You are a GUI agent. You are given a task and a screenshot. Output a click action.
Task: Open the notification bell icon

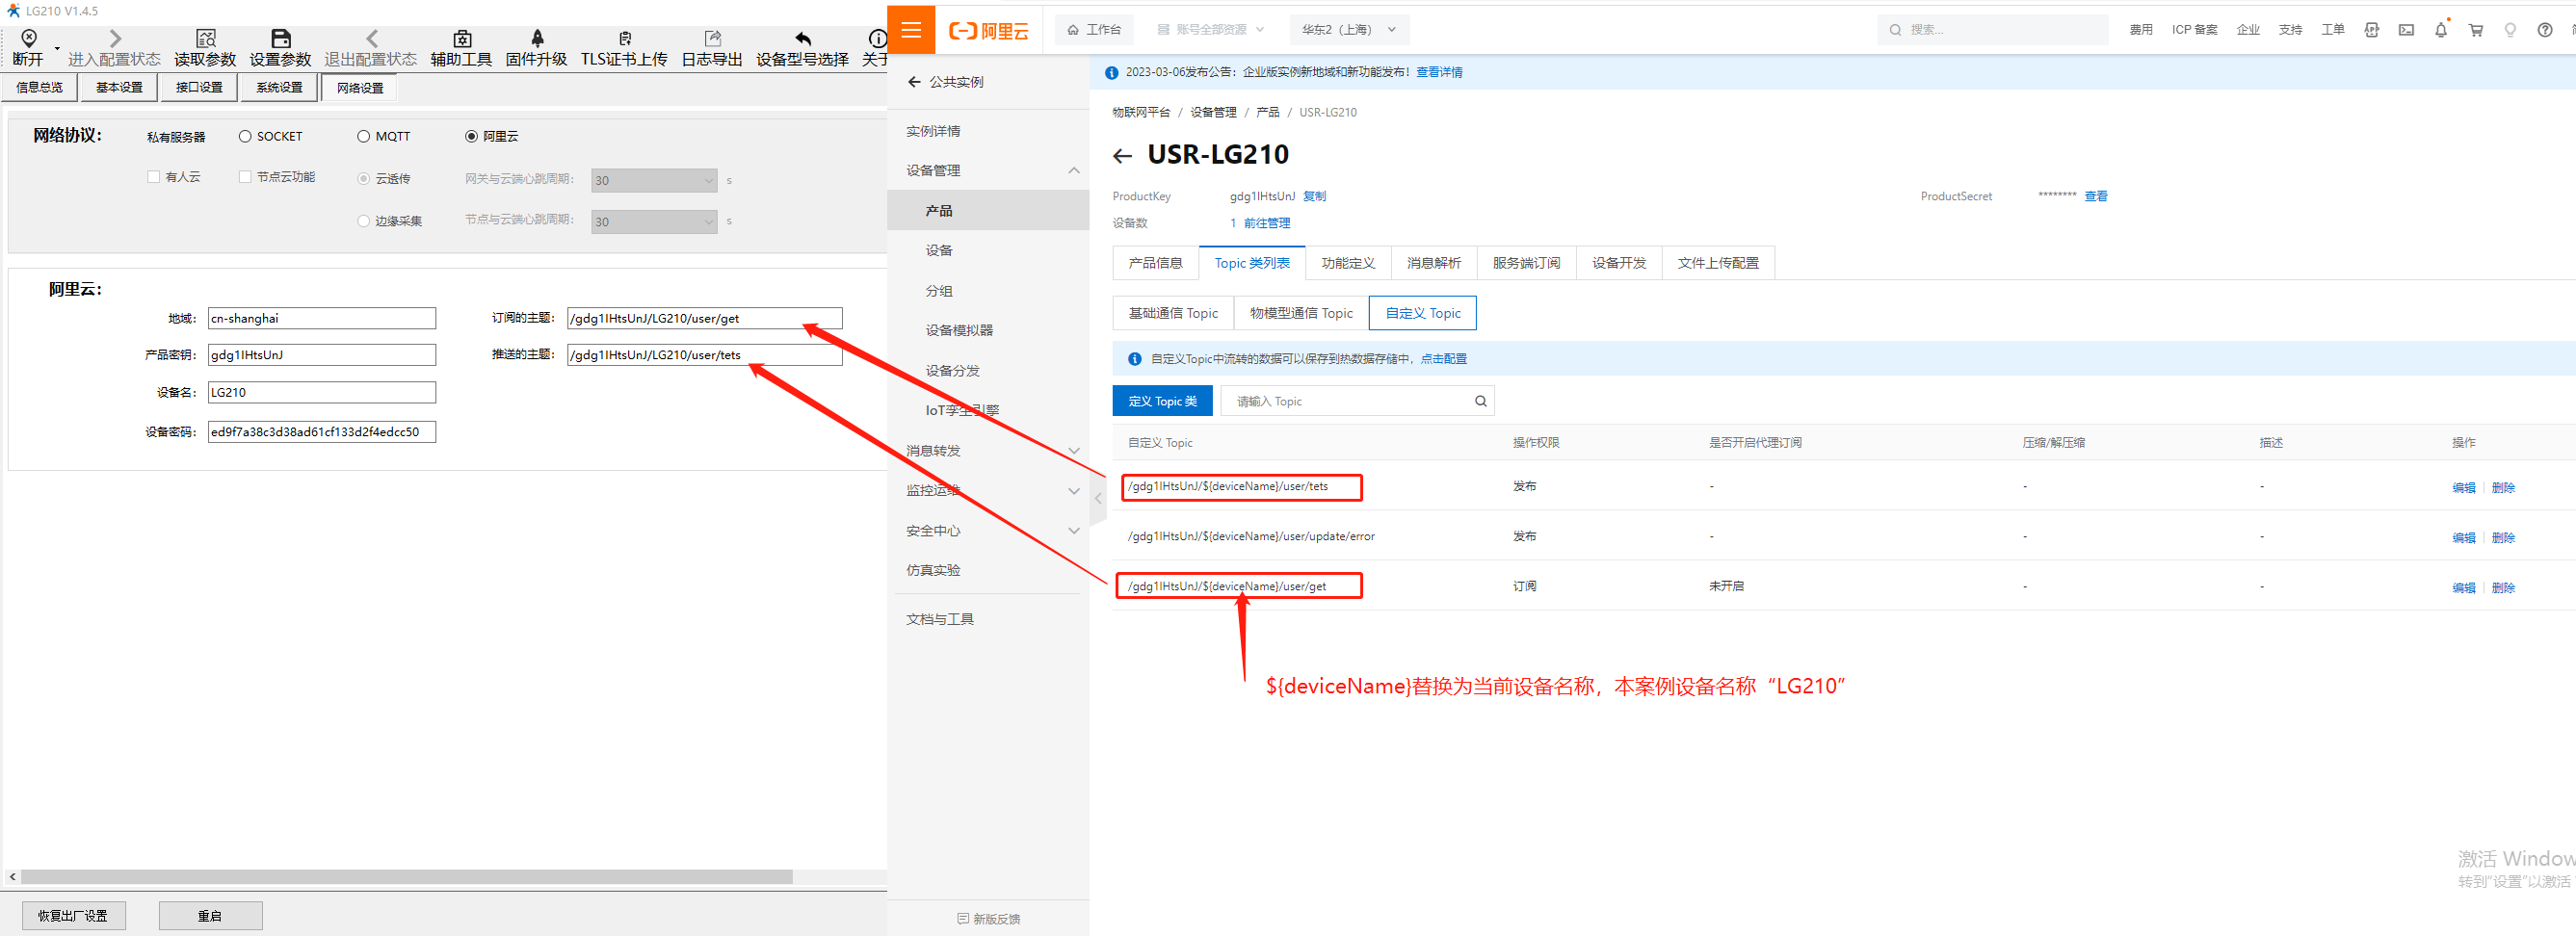[2441, 30]
